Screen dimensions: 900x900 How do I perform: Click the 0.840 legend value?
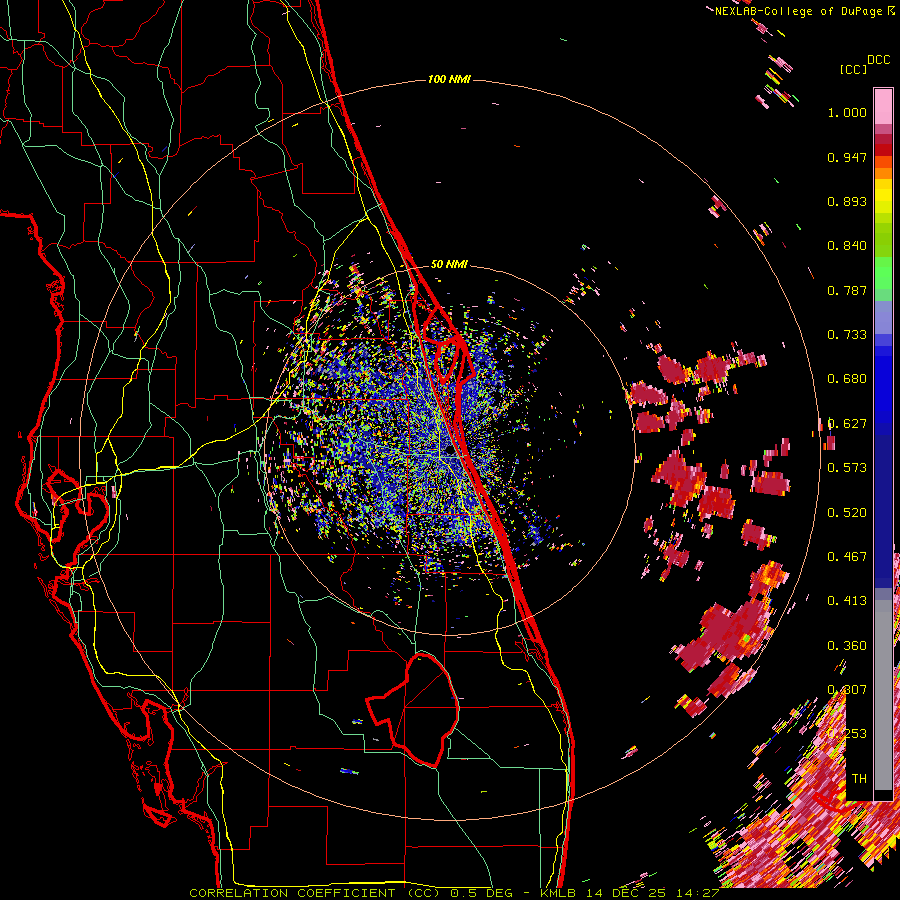[847, 246]
